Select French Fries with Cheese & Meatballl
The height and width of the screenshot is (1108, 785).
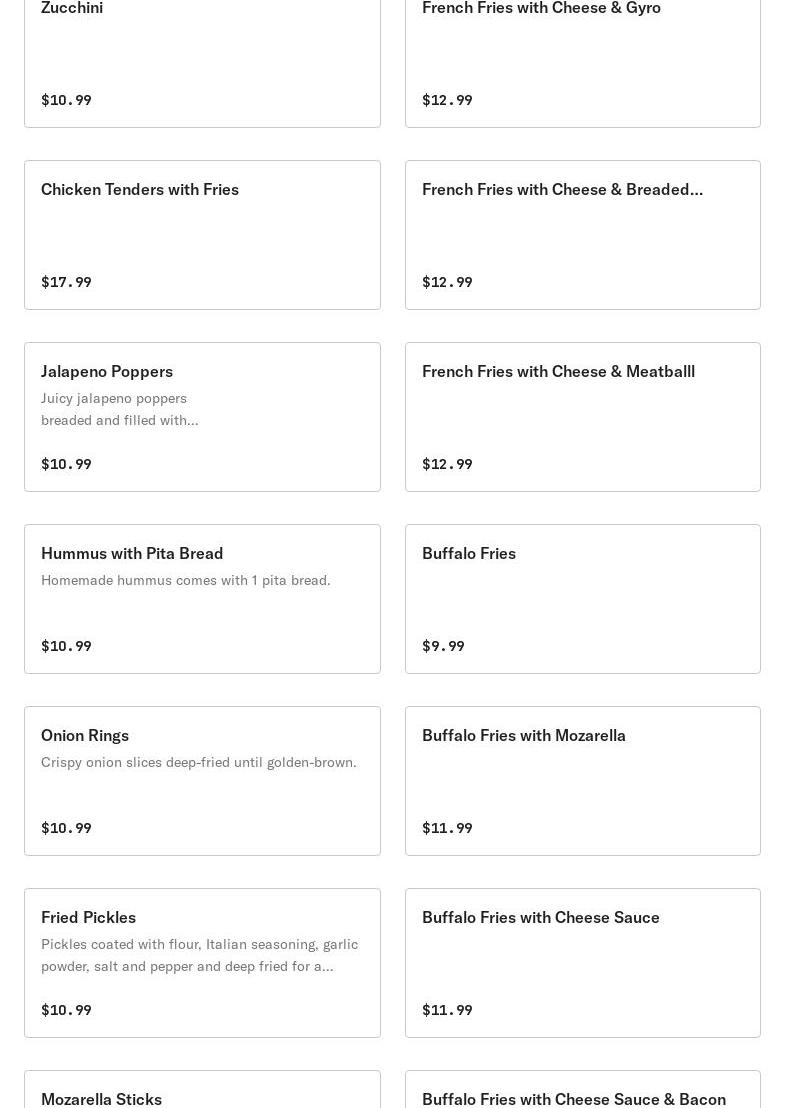point(558,371)
